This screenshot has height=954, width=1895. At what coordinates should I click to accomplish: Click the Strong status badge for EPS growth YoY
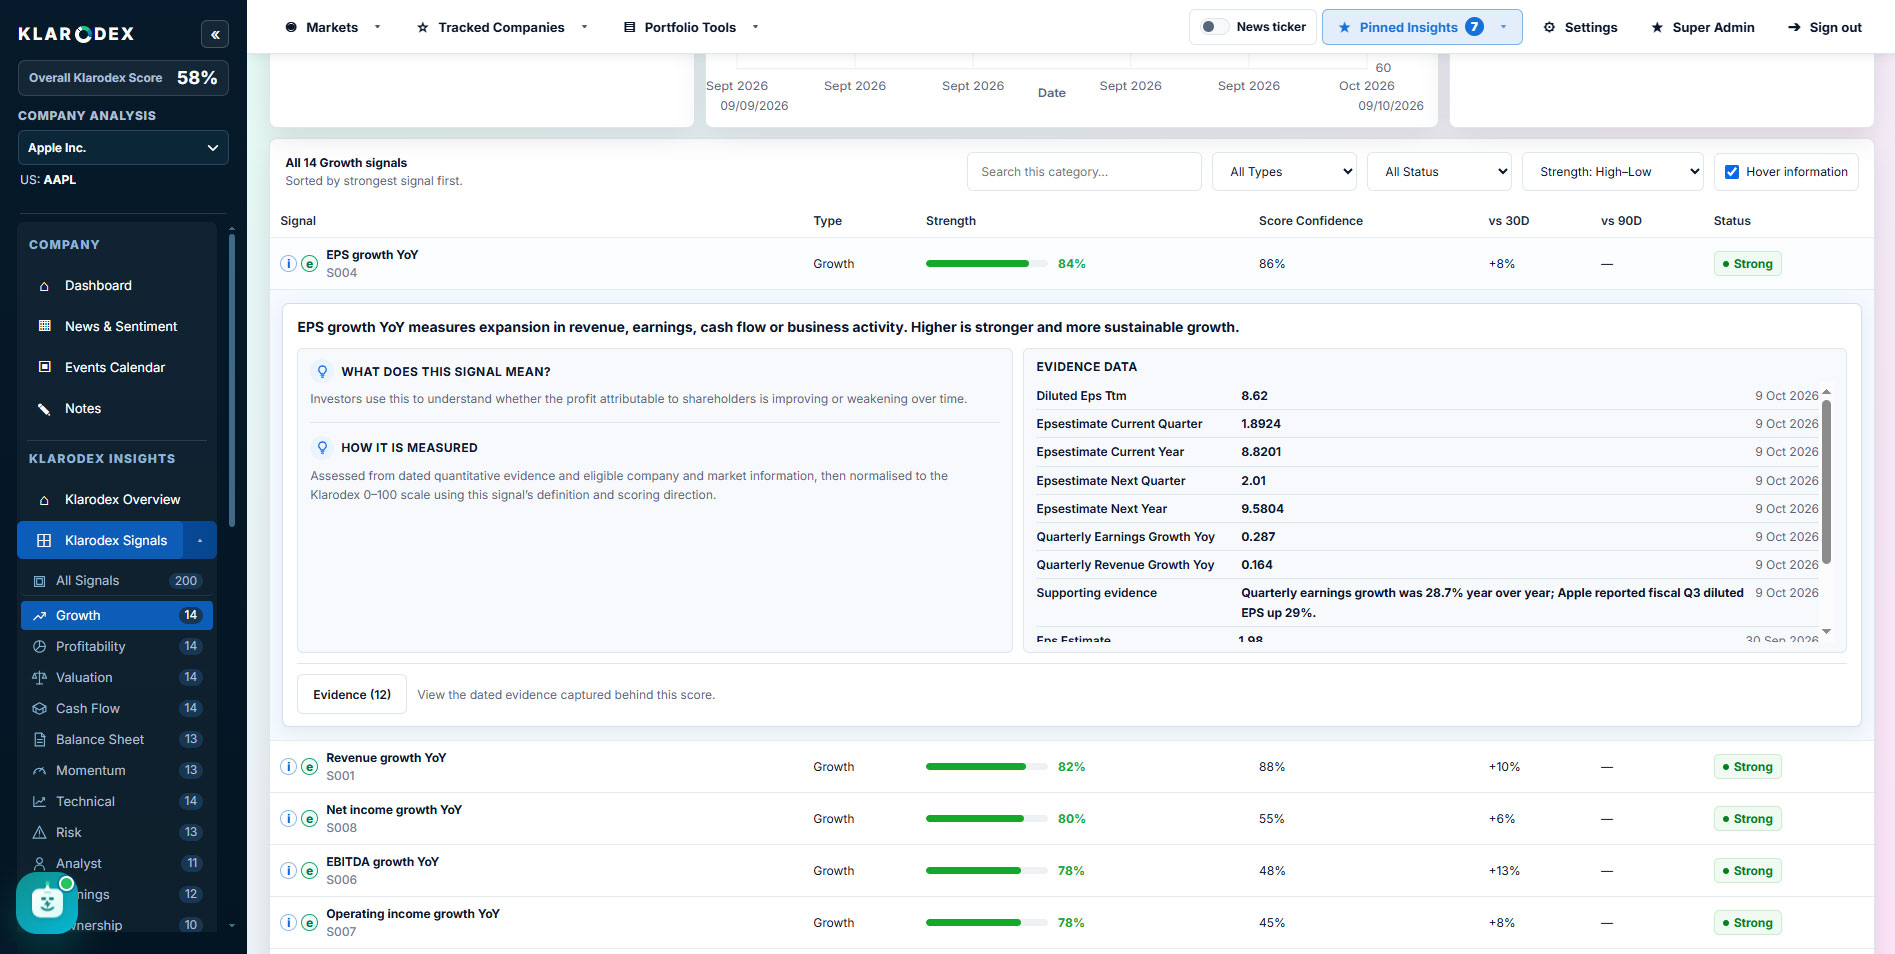pyautogui.click(x=1748, y=264)
